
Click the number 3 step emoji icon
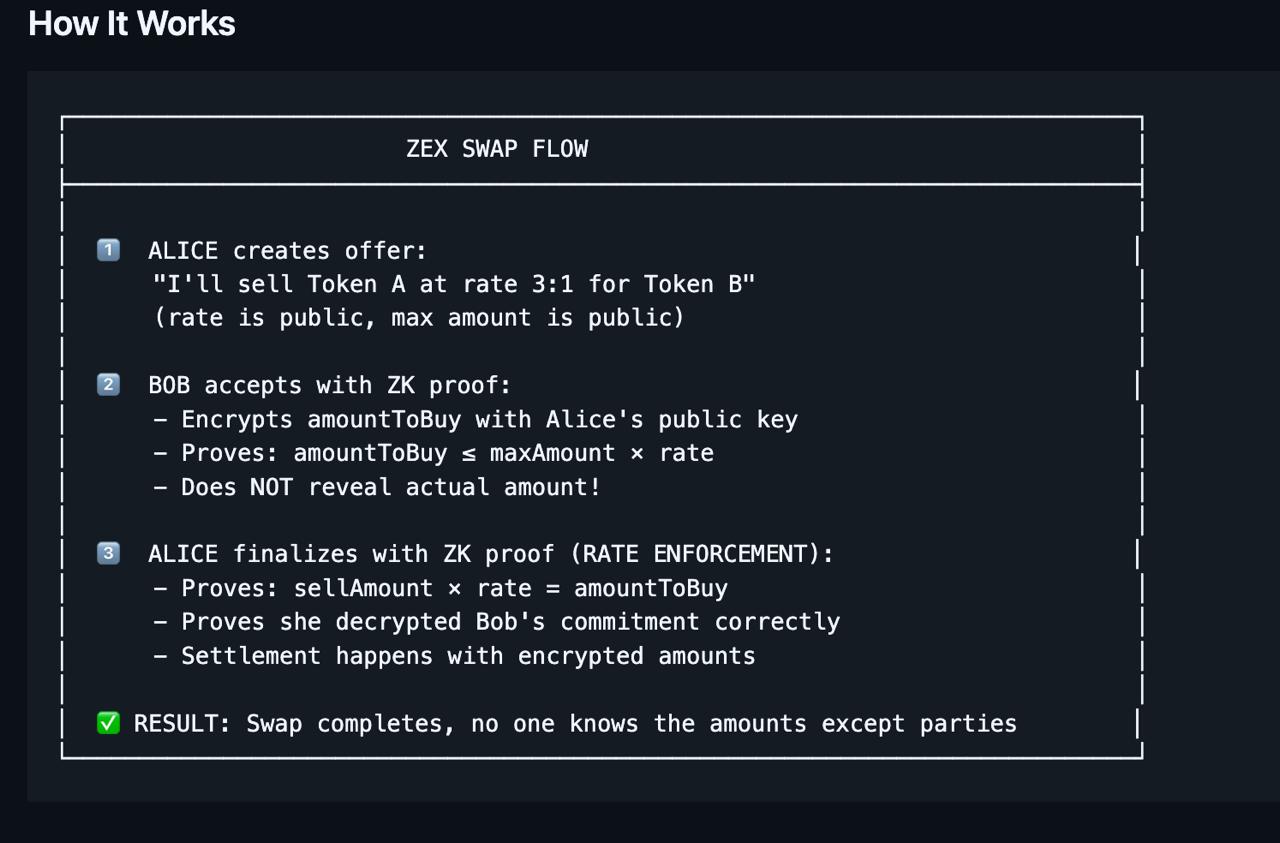pos(108,553)
